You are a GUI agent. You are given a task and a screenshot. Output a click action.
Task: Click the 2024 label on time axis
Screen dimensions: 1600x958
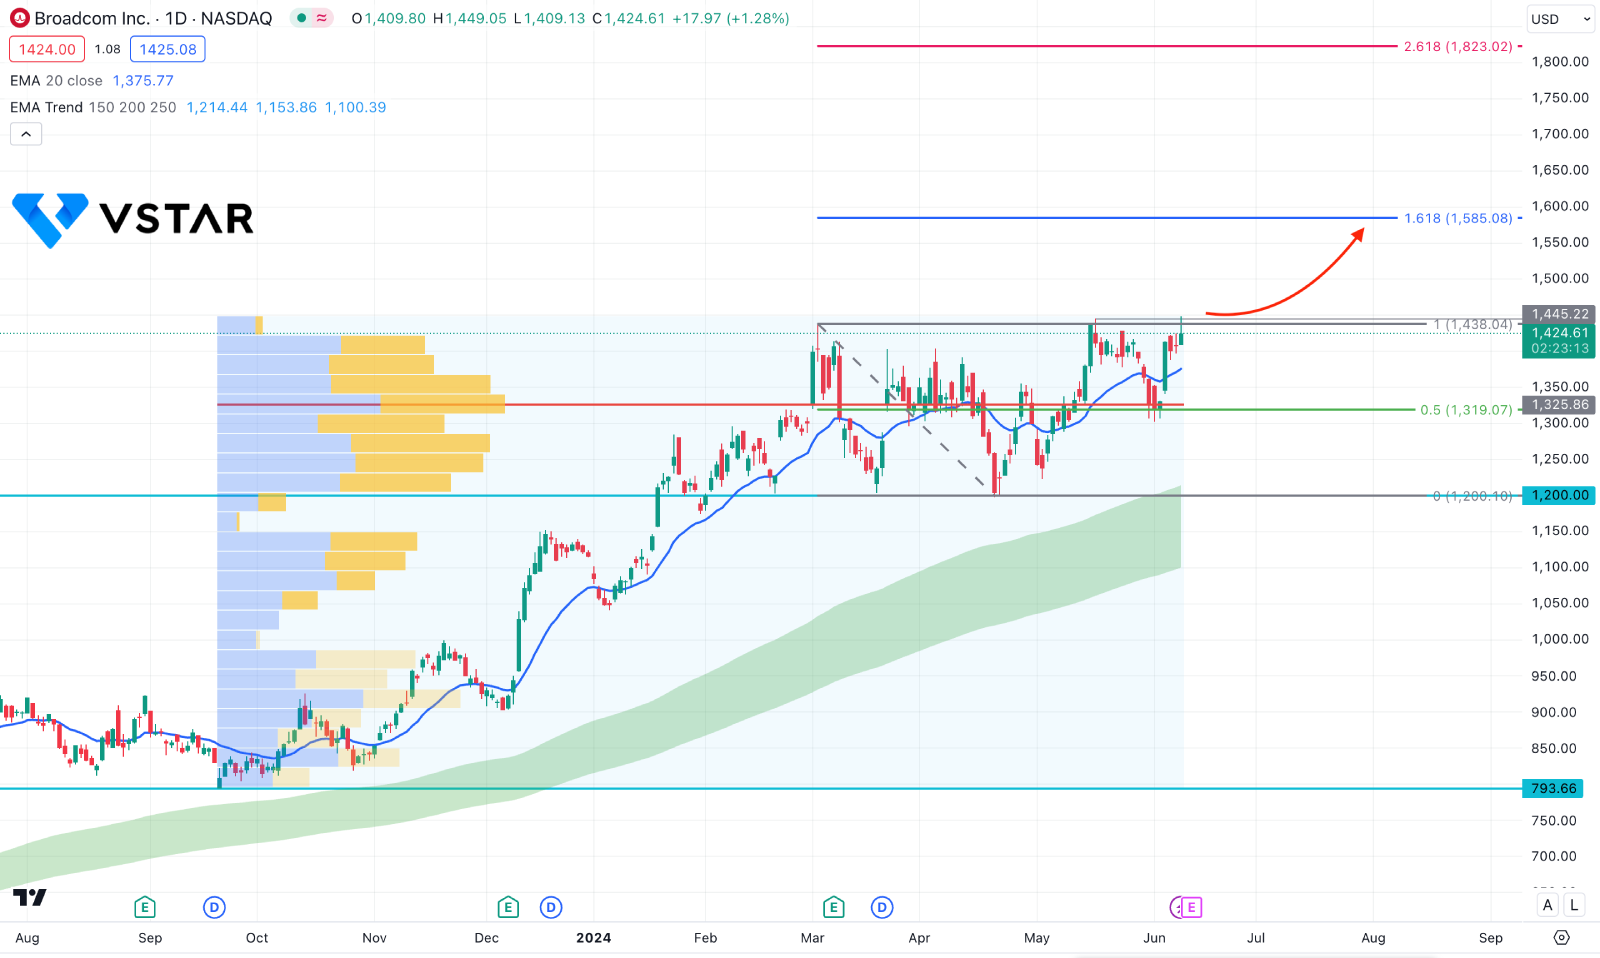point(594,937)
